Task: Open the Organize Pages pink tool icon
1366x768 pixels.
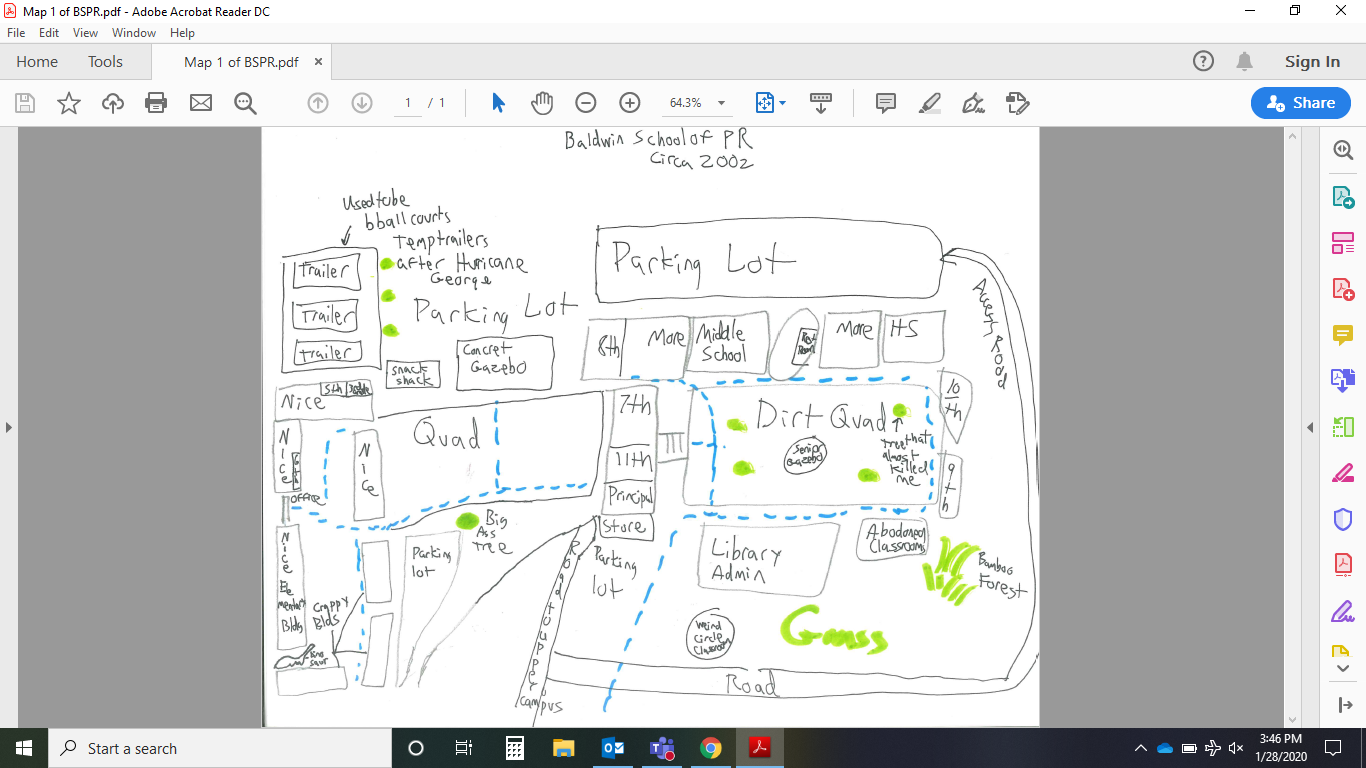Action: (x=1342, y=243)
